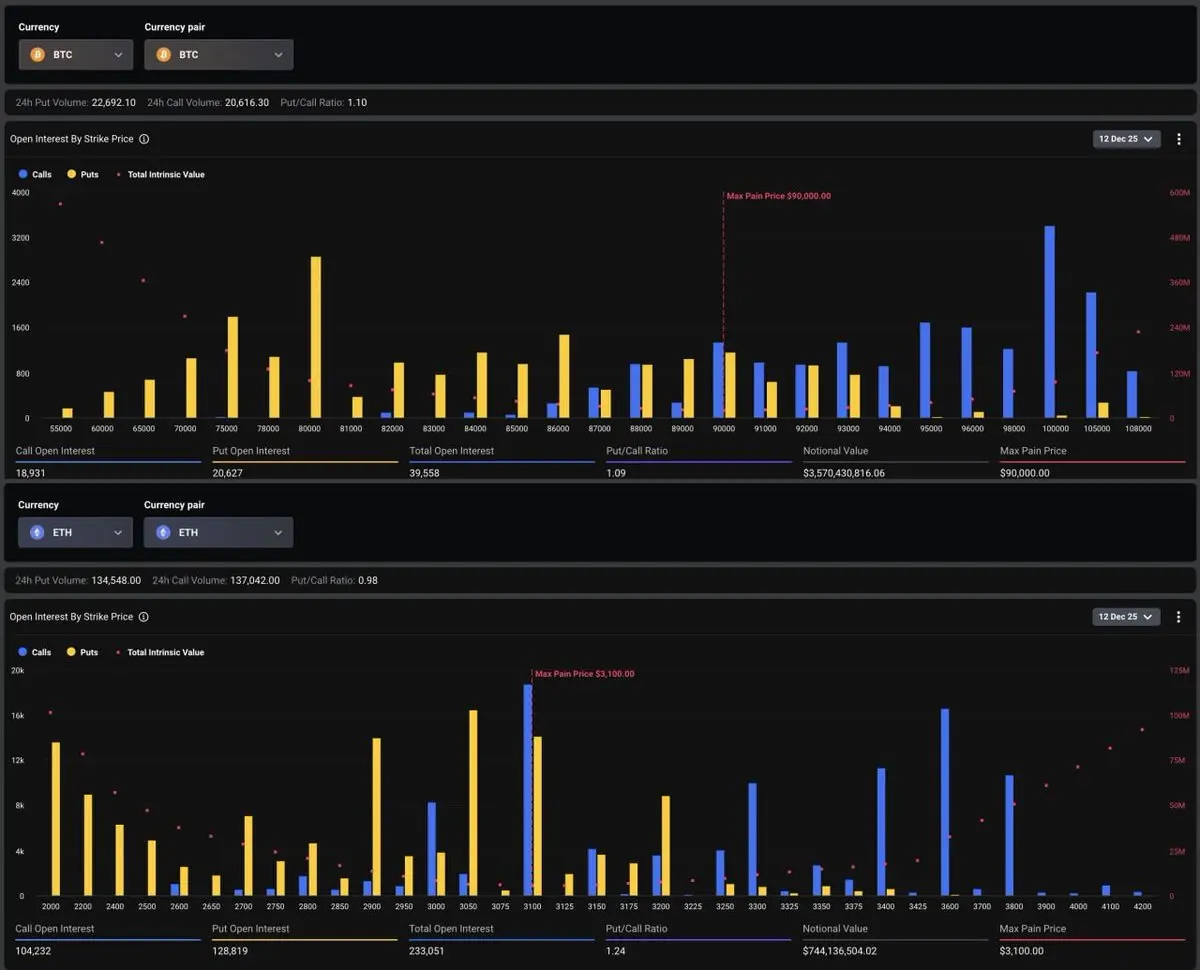
Task: Click the Ethereum logo in the Currency selector
Action: tap(37, 532)
